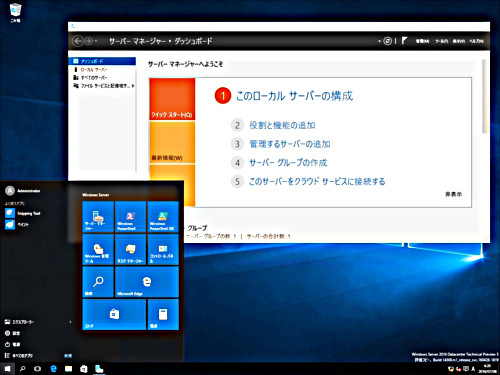Click the Server Manager vertical scrollbar
Screen dimensions: 500x375
click(485, 97)
